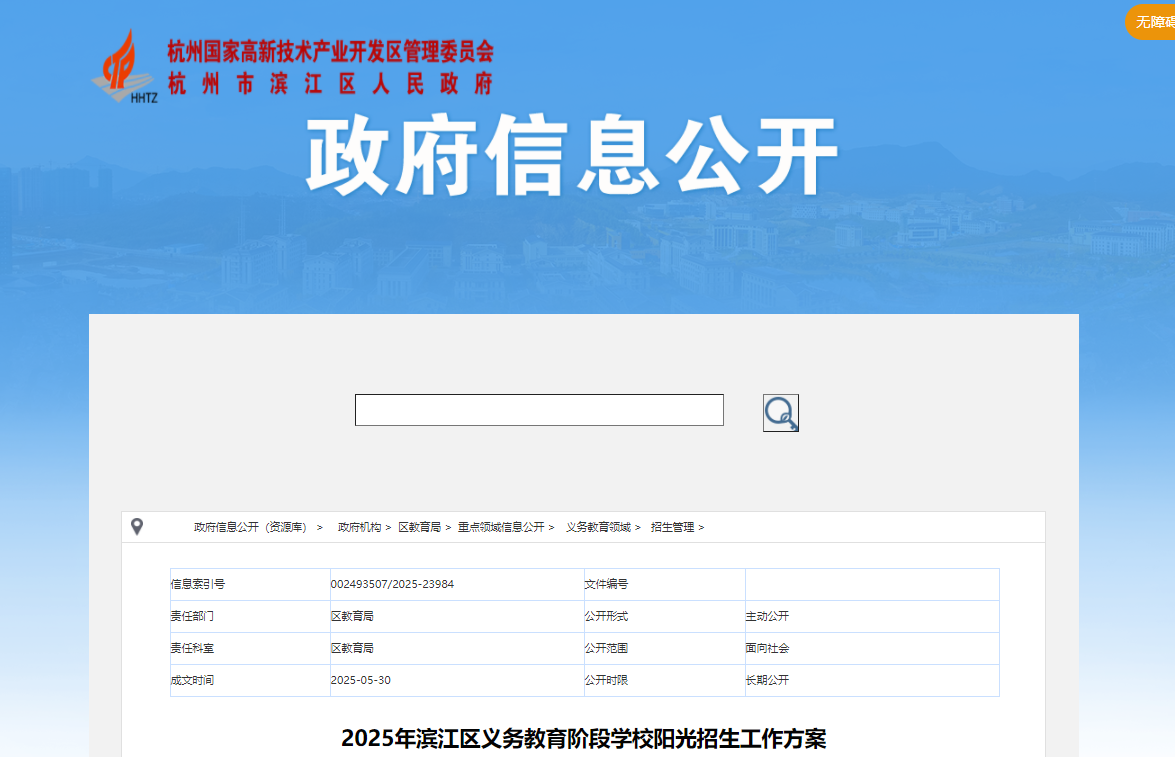
Task: Click the large 政府信息公开 banner title
Action: click(x=571, y=157)
